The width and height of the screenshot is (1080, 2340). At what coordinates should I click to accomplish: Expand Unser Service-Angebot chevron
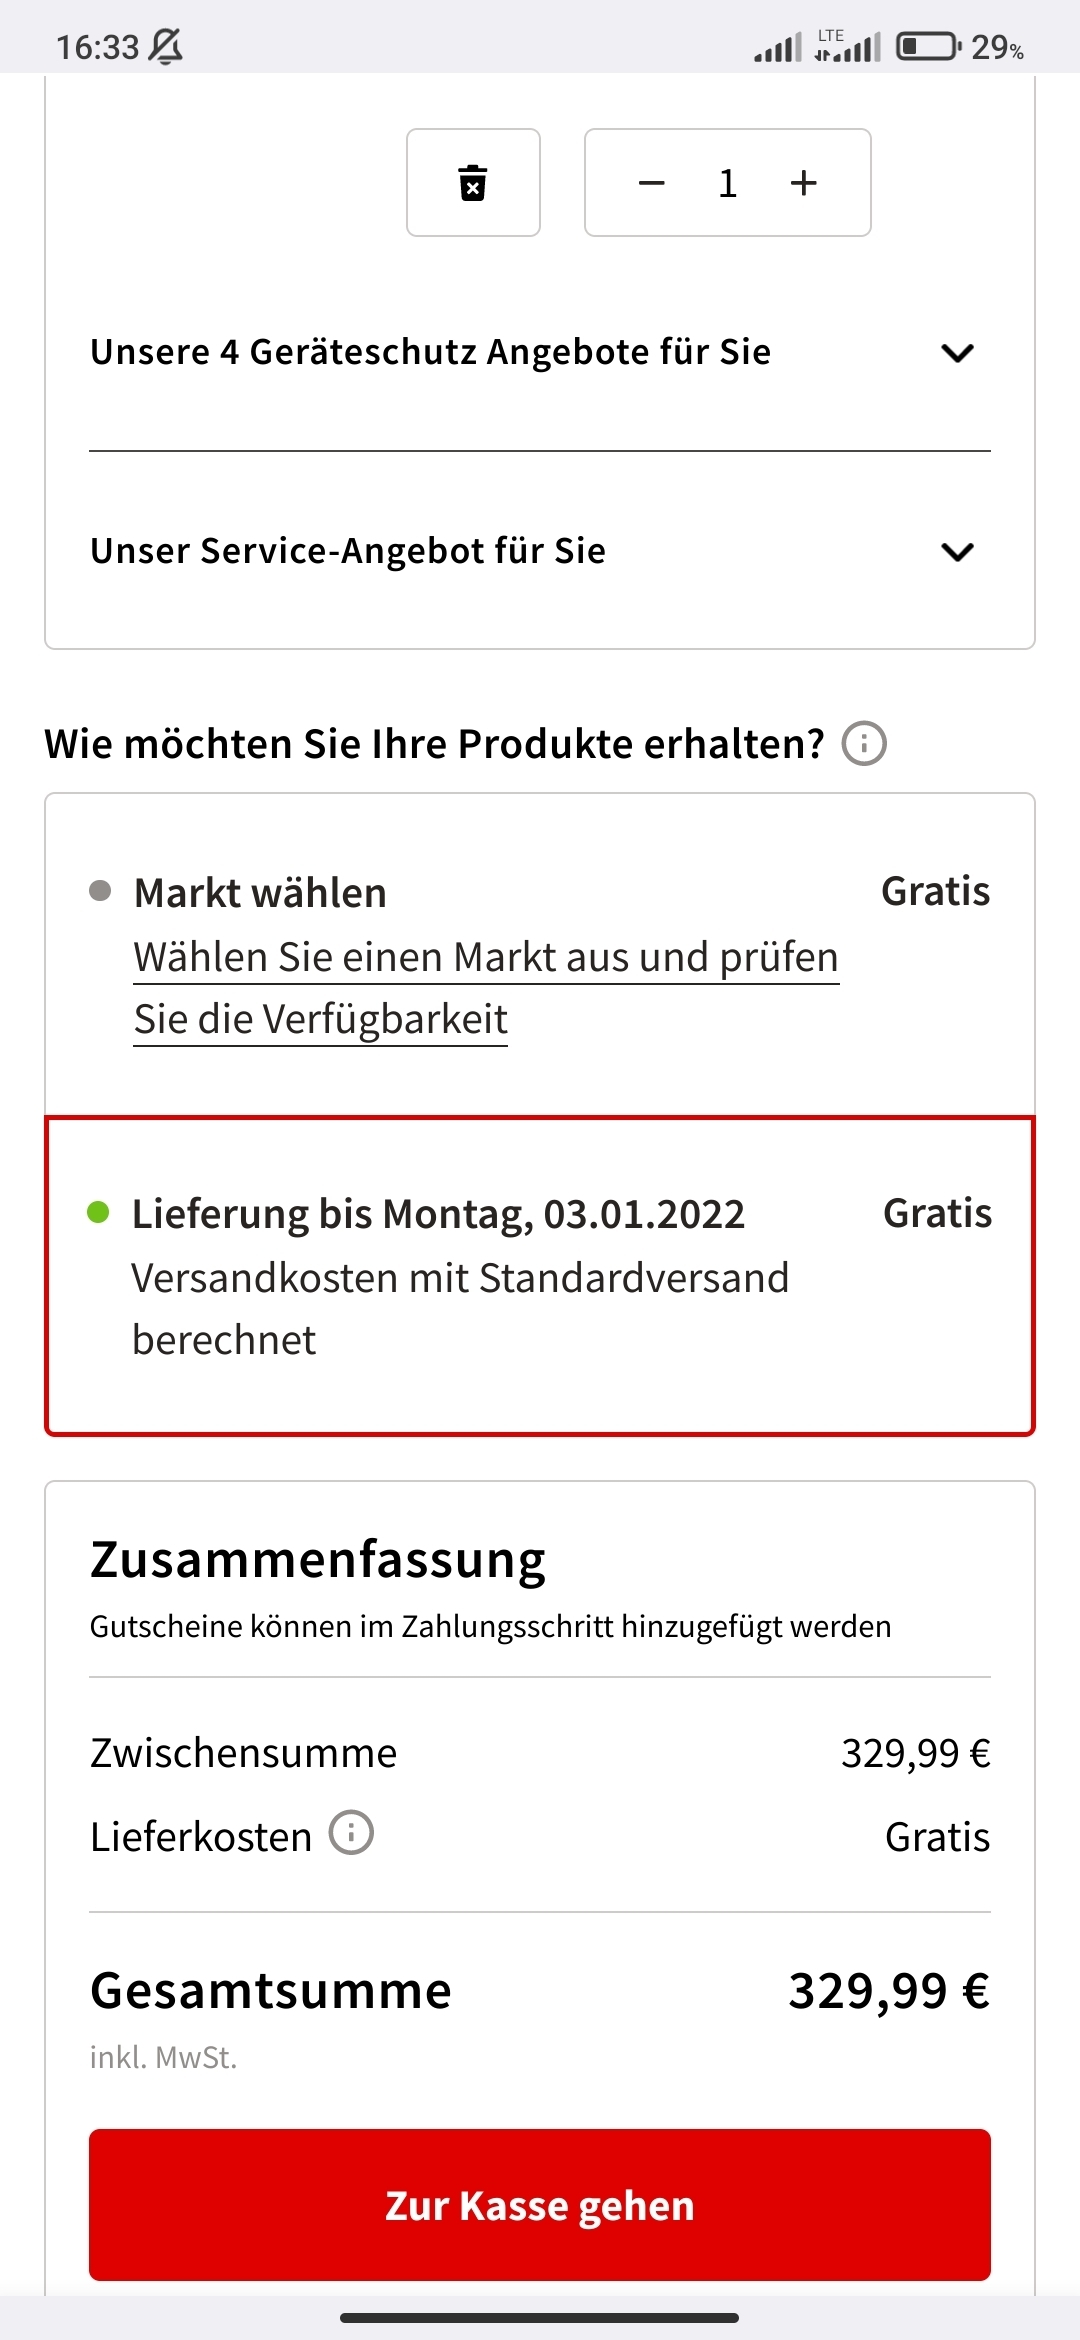957,552
